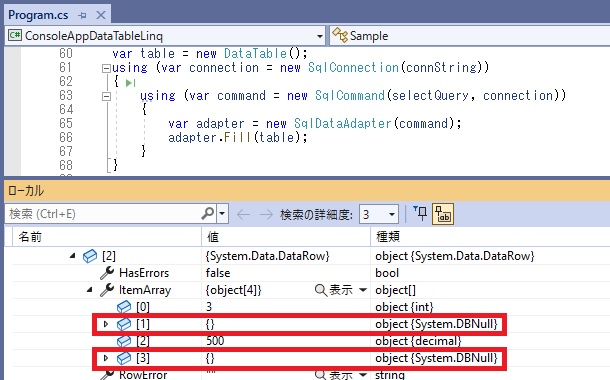Screen dimensions: 610x380
Task: Click the back arrow for previous search result
Action: [x=243, y=214]
